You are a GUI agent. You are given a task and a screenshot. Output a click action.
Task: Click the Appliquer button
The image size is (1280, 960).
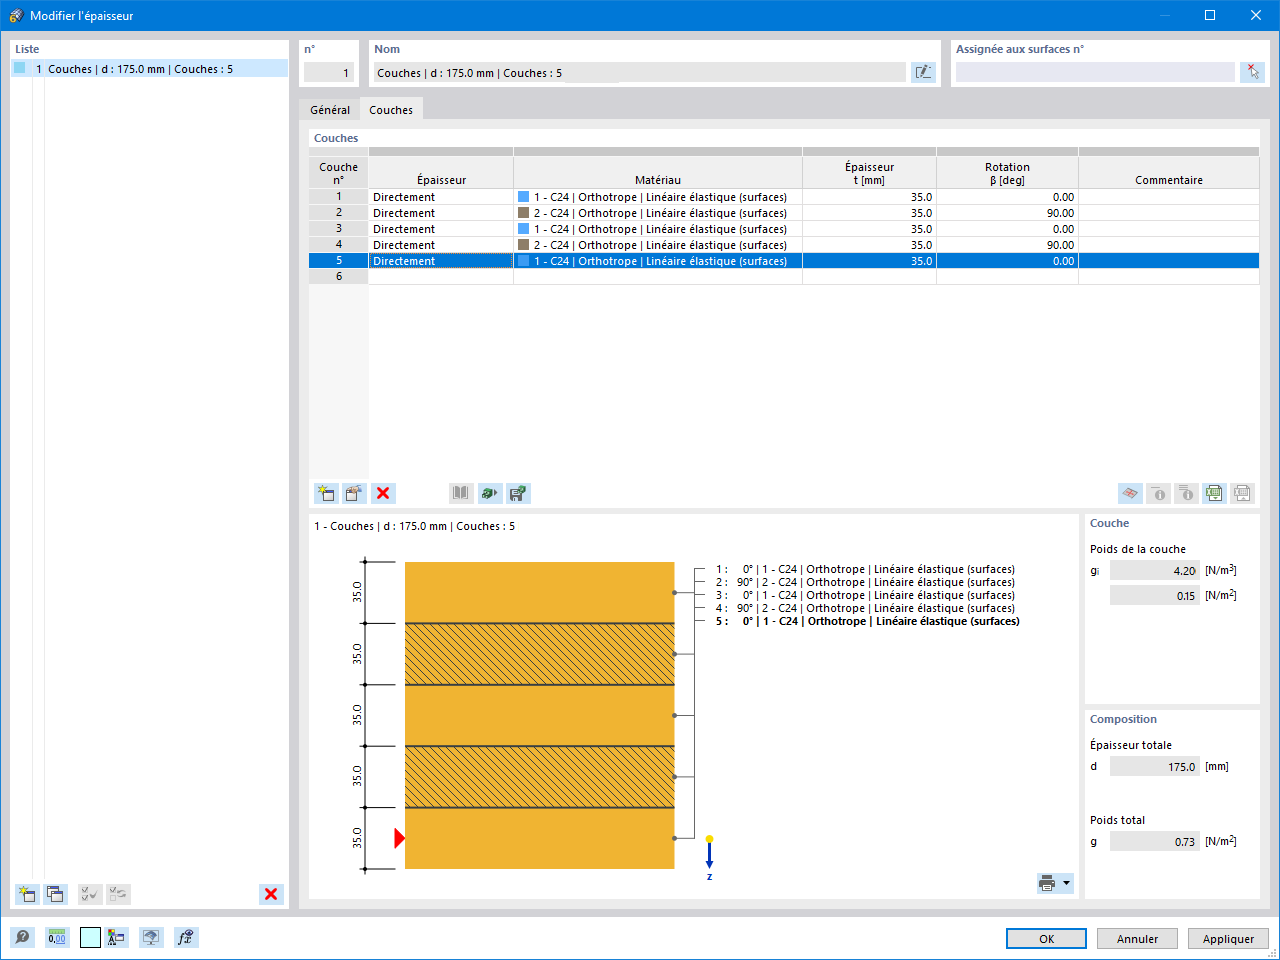coord(1228,939)
